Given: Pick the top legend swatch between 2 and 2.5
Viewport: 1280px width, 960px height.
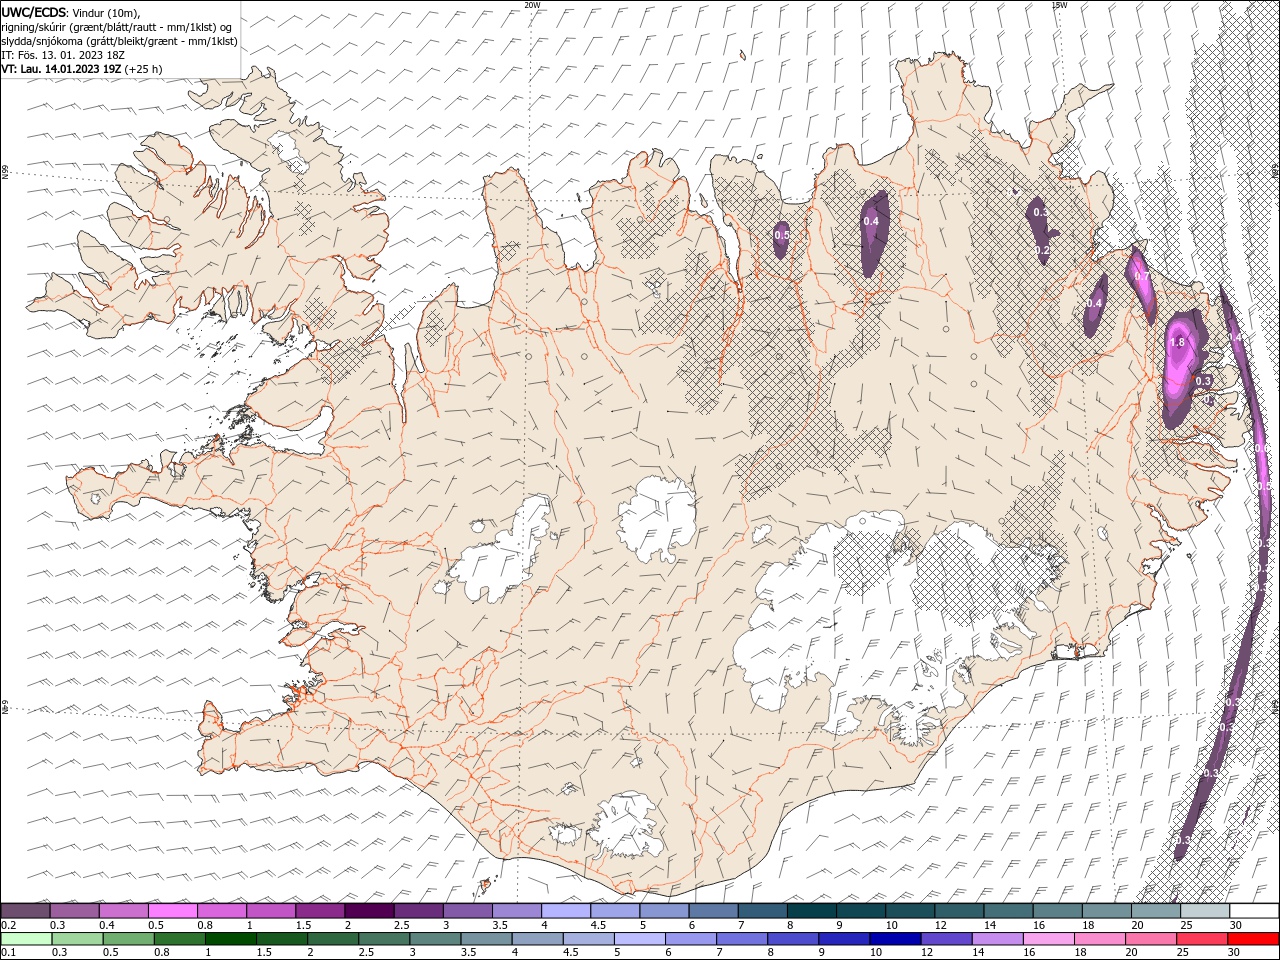Looking at the screenshot, I should click(368, 911).
